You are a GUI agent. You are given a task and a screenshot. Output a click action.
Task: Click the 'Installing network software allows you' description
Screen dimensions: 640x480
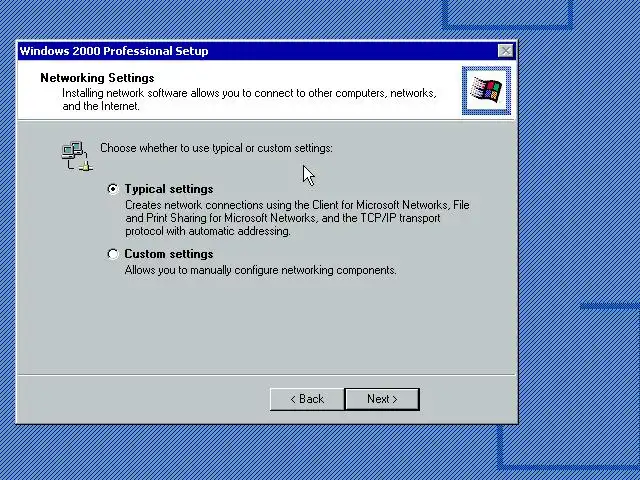[249, 99]
